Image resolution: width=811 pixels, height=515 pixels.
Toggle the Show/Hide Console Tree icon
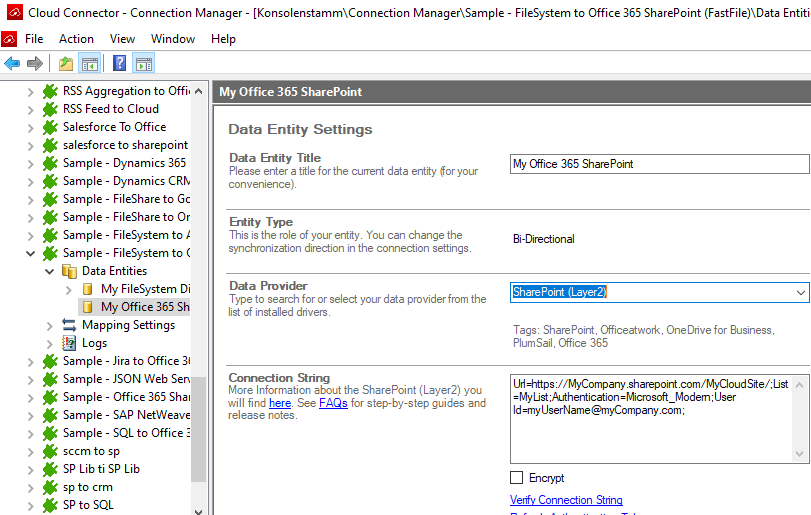[x=90, y=64]
